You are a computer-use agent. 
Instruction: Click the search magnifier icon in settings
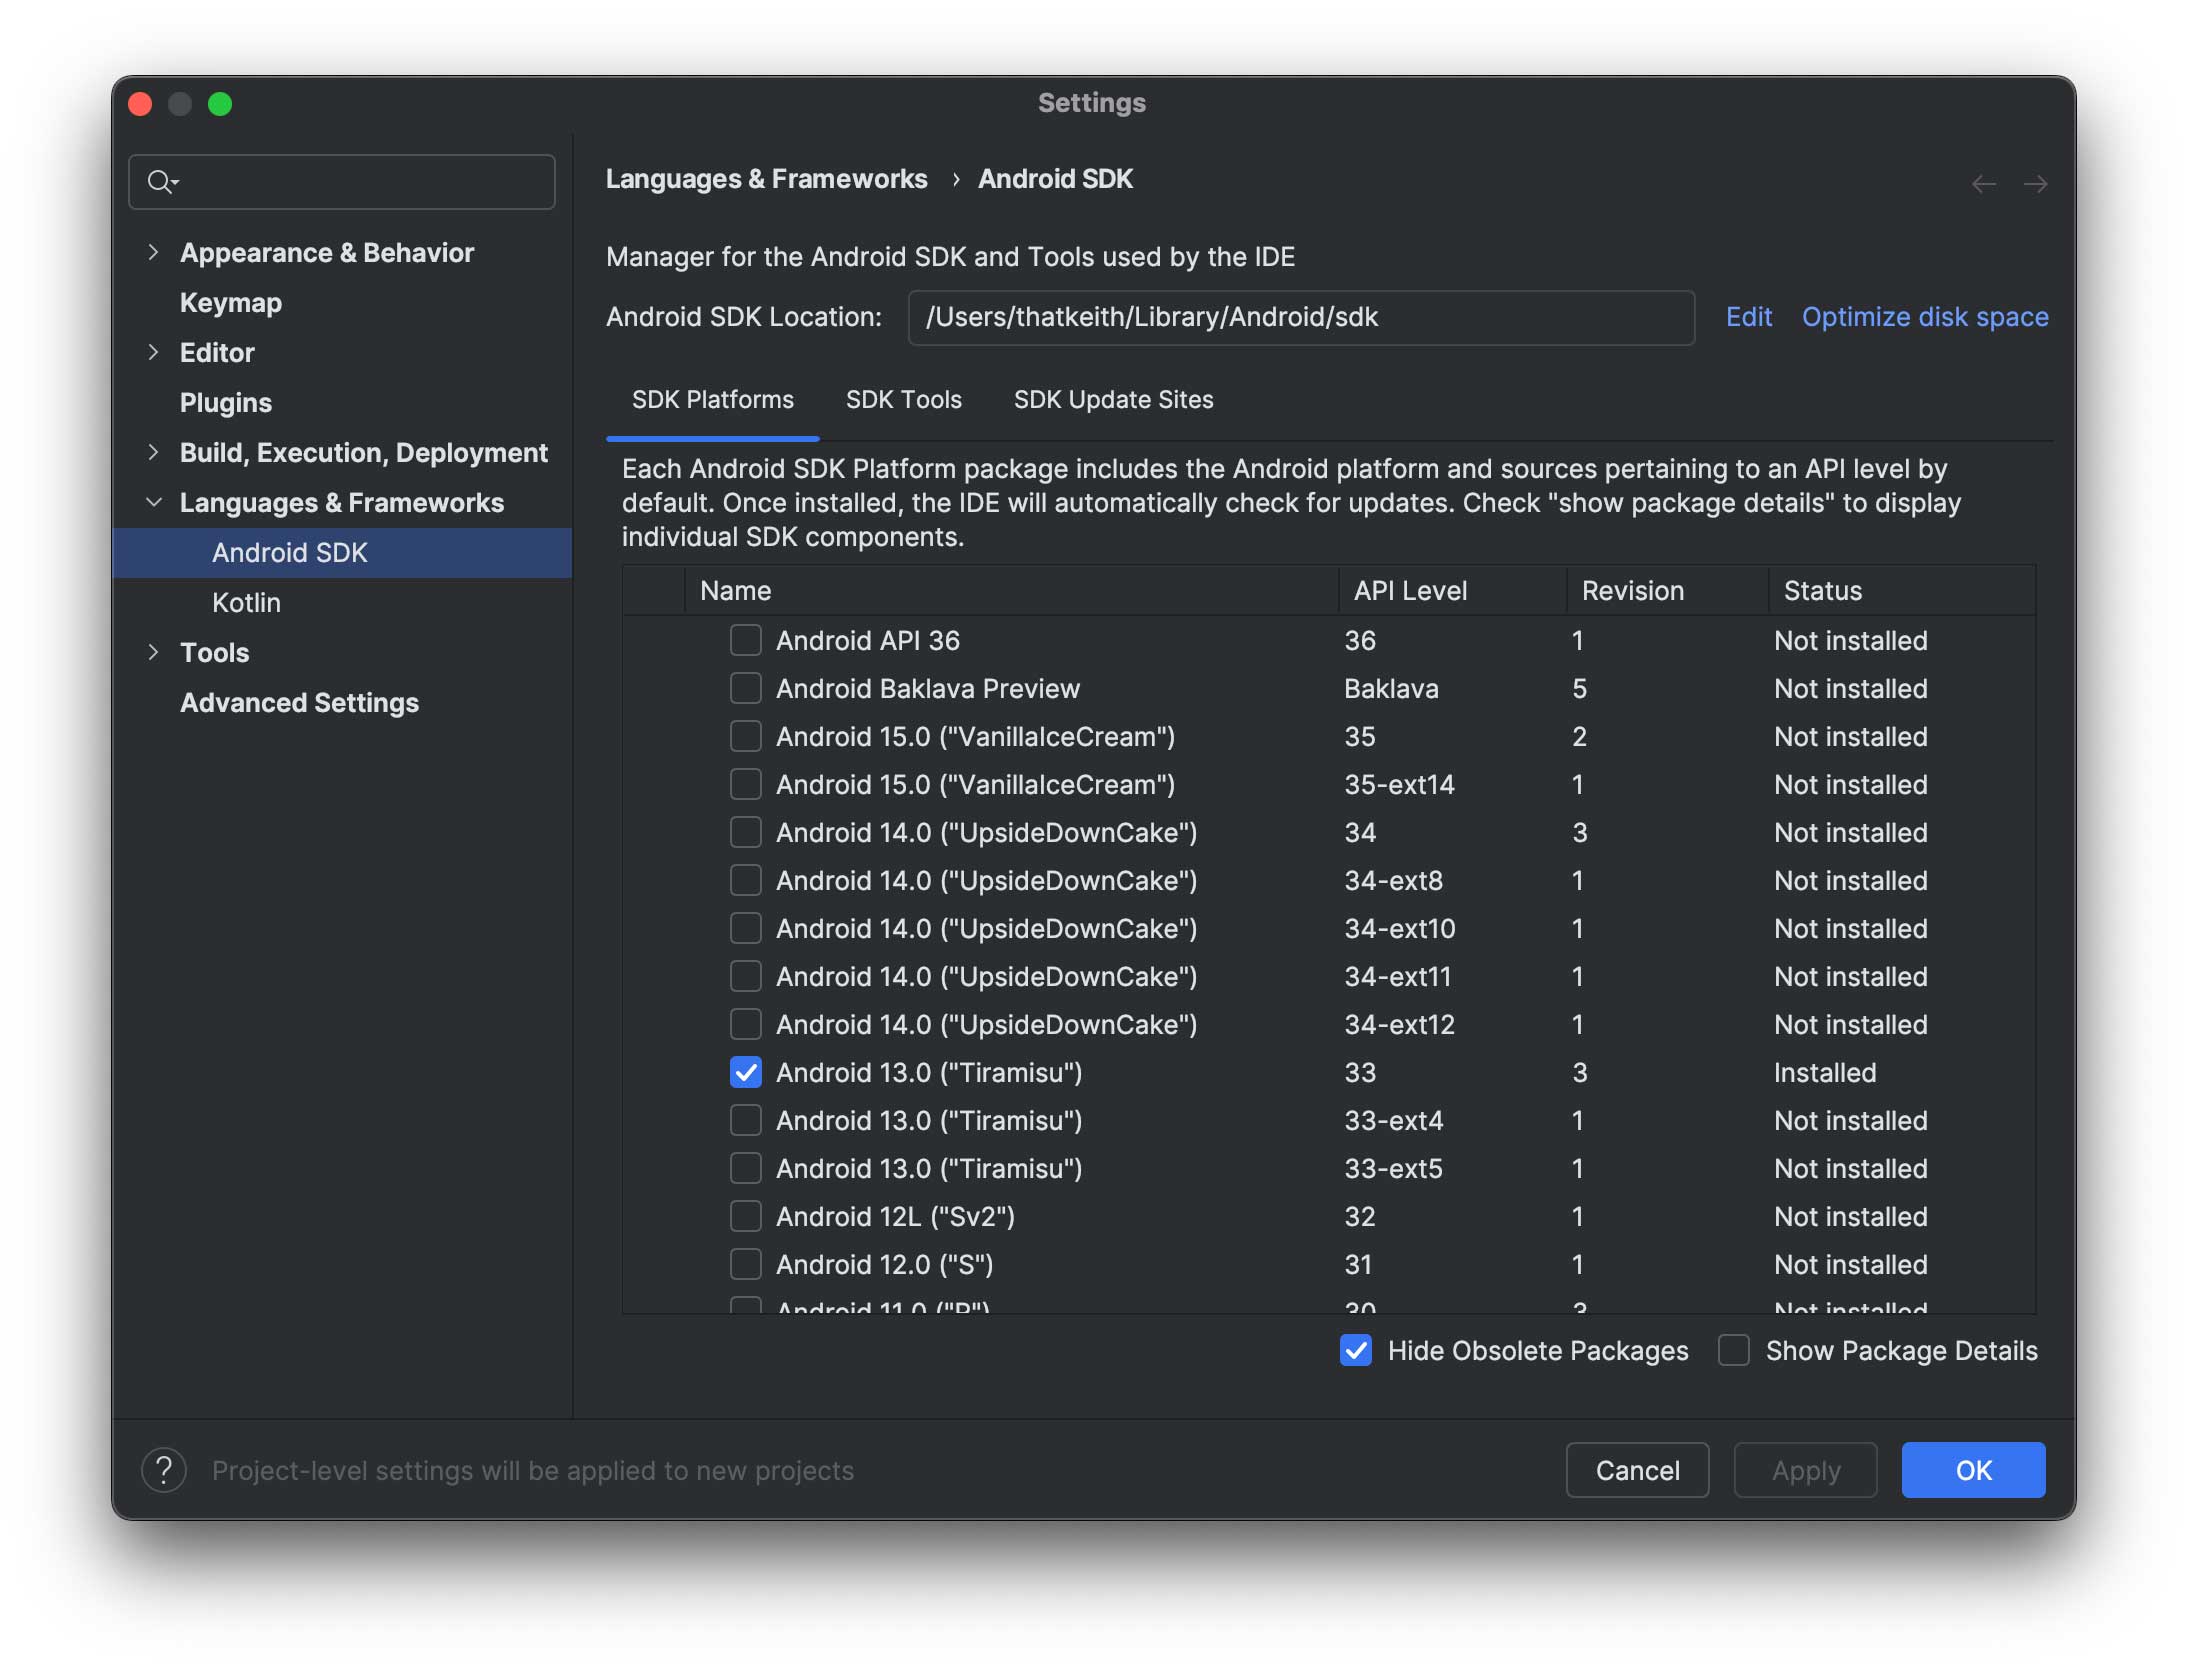(x=161, y=182)
